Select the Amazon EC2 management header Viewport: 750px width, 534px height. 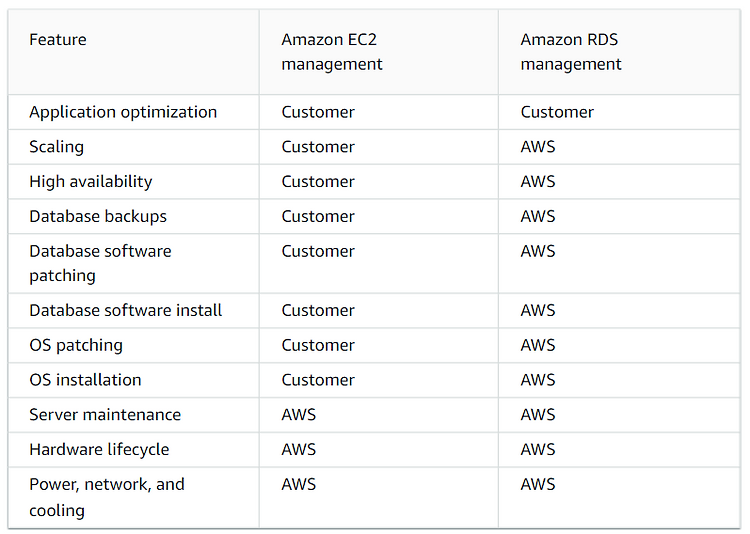[331, 52]
